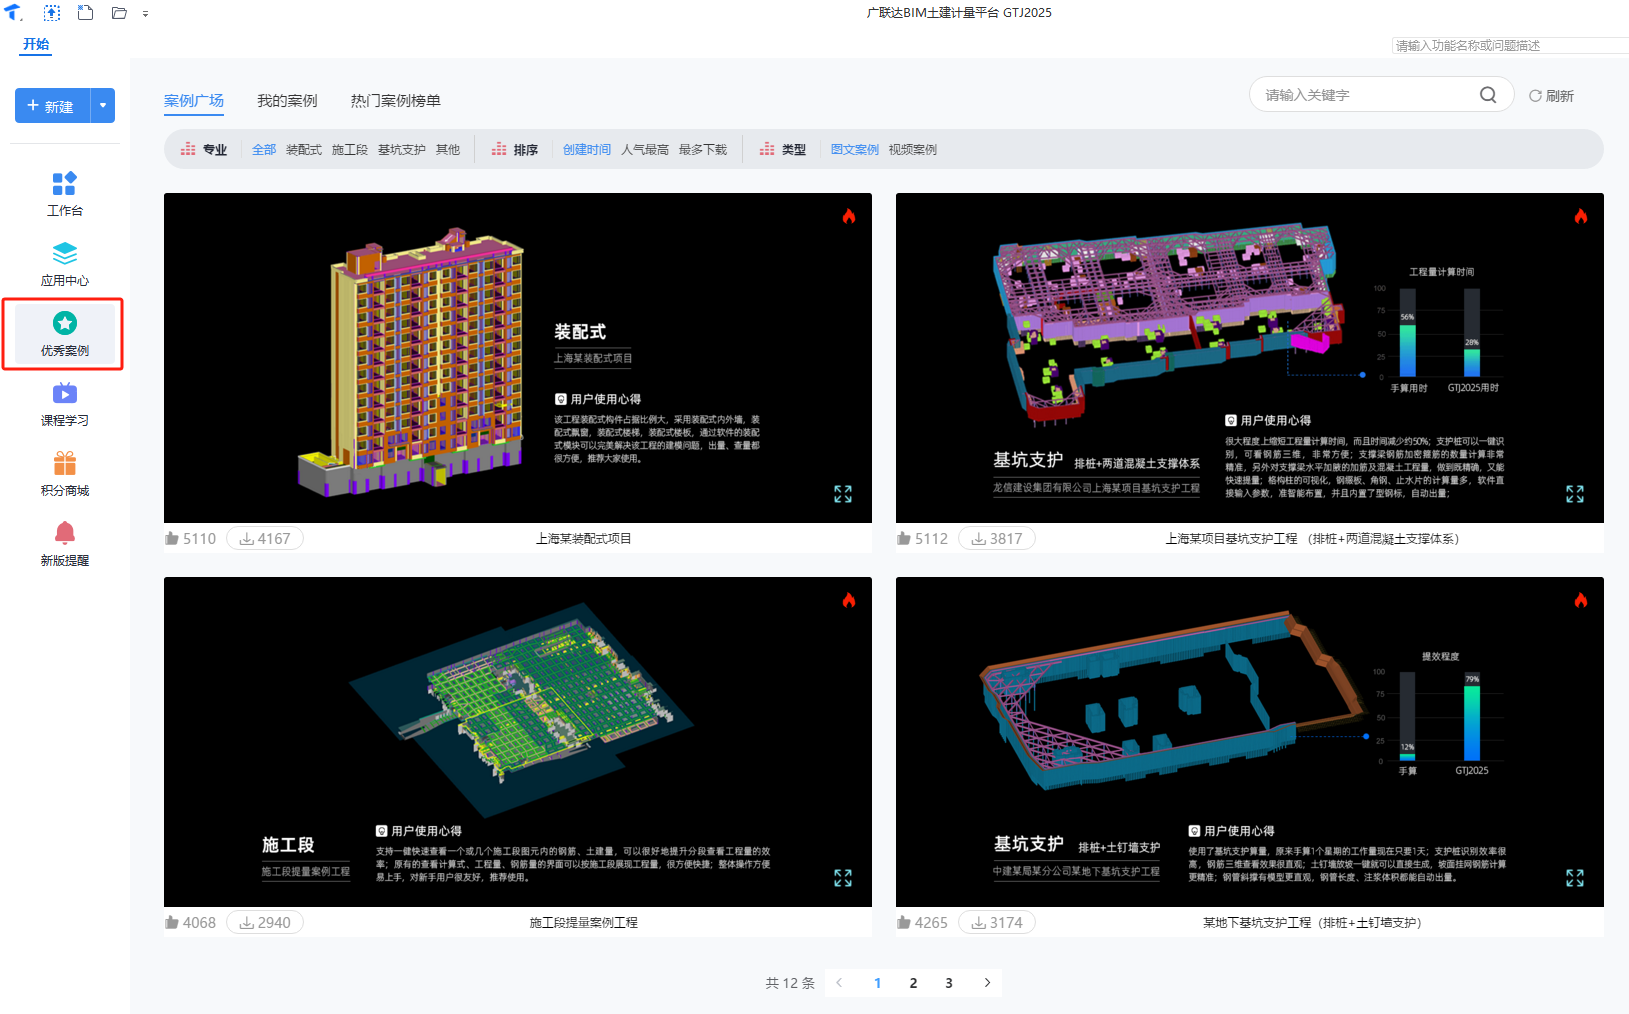Show only 图文案例 type
This screenshot has width=1629, height=1014.
pos(855,149)
